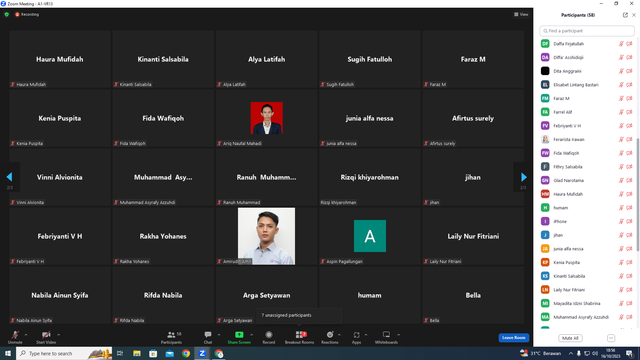The image size is (640, 360).
Task: Expand video options next to Start Video
Action: (x=58, y=335)
